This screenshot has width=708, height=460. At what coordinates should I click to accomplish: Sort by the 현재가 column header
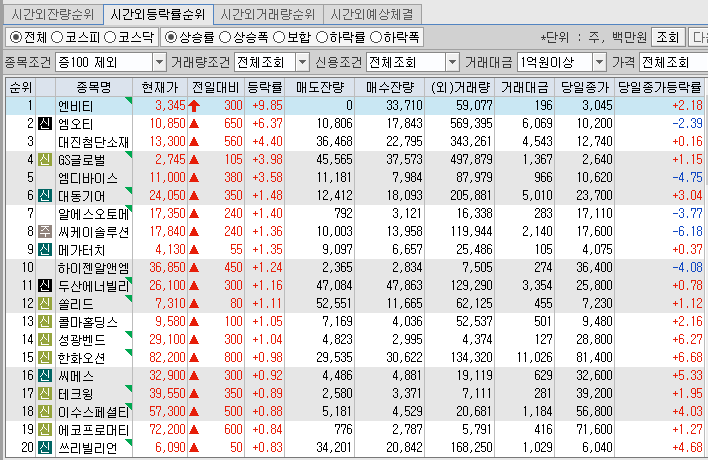[x=160, y=87]
